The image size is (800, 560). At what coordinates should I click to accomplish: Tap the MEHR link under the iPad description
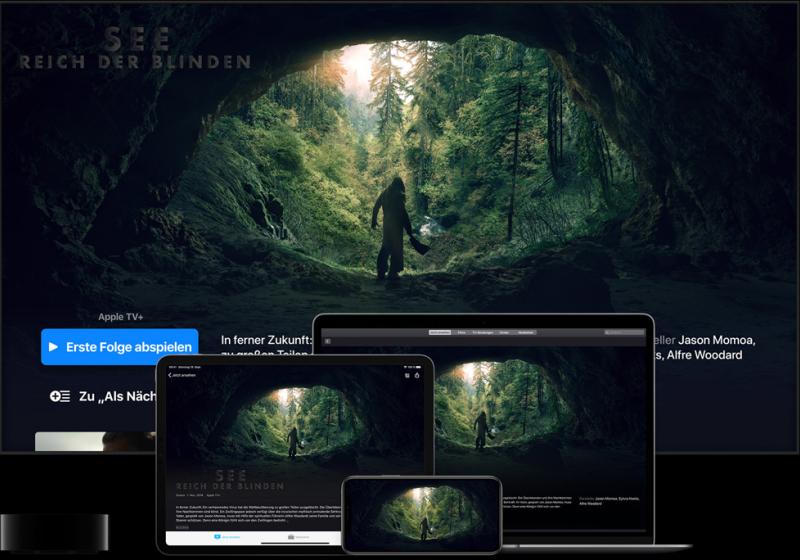[182, 526]
